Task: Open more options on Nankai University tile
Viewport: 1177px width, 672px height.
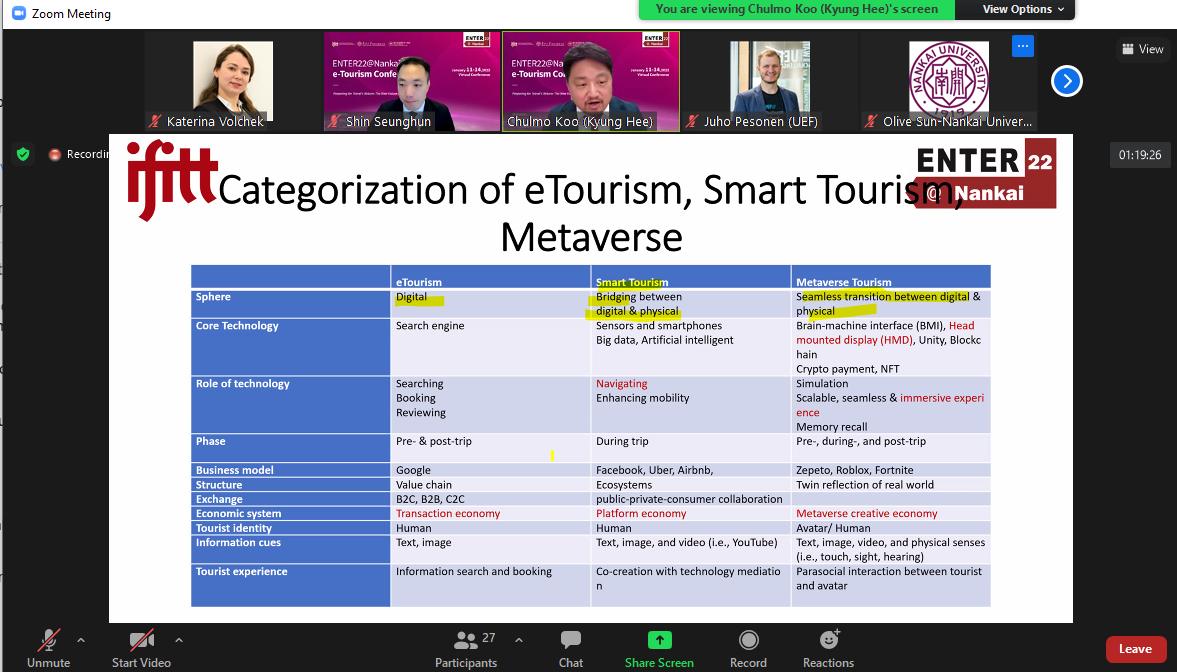Action: pos(1022,46)
